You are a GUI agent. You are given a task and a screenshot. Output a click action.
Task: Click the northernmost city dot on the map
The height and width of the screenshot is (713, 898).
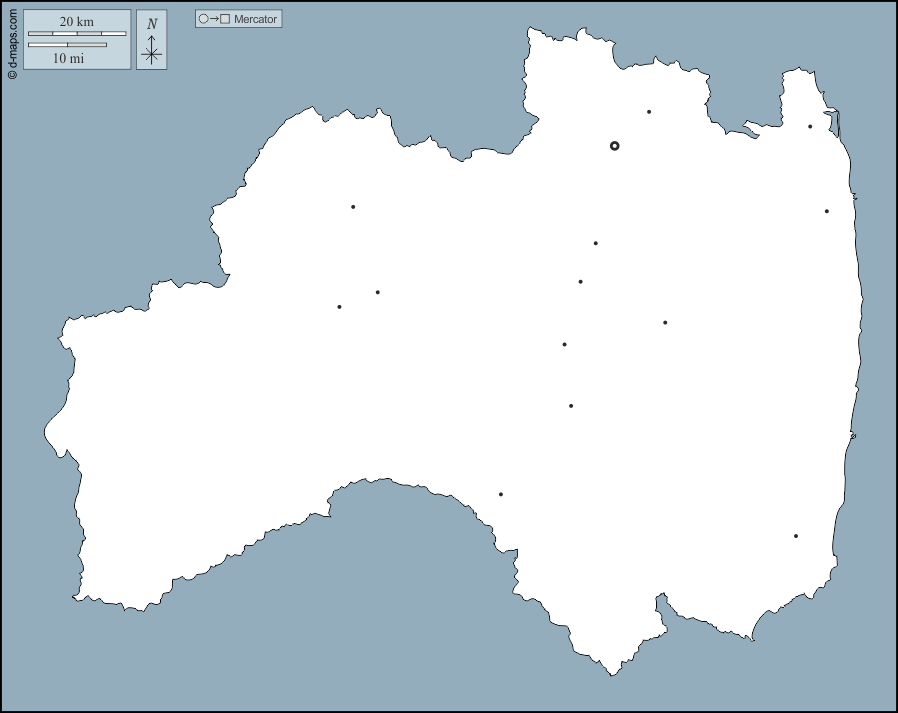(x=649, y=112)
